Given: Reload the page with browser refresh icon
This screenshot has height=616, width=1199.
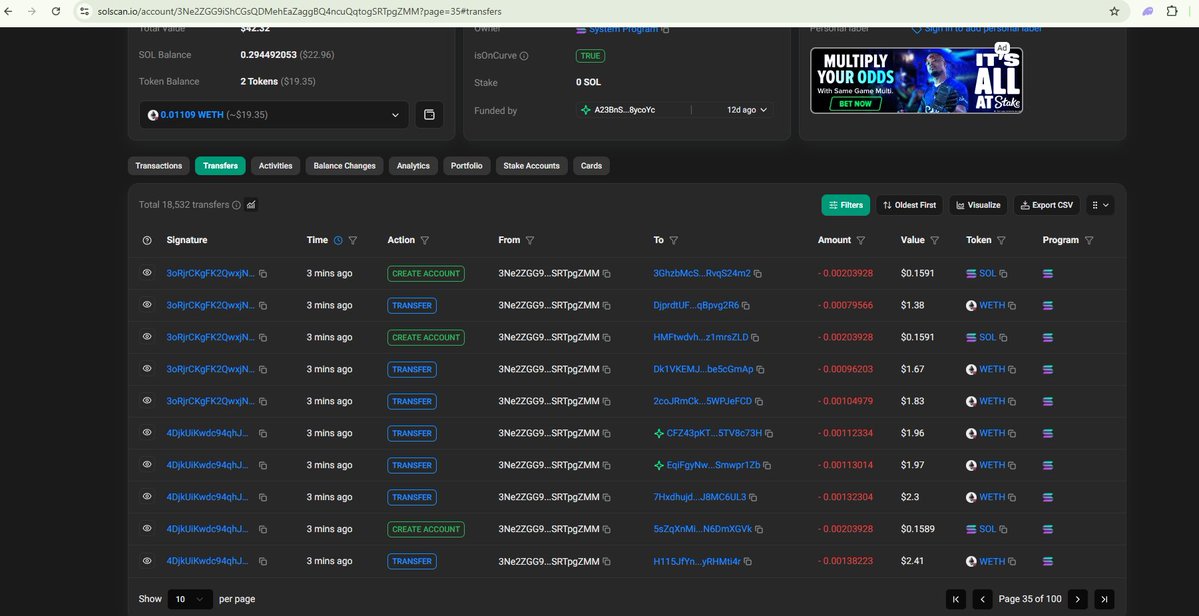Looking at the screenshot, I should 56,11.
